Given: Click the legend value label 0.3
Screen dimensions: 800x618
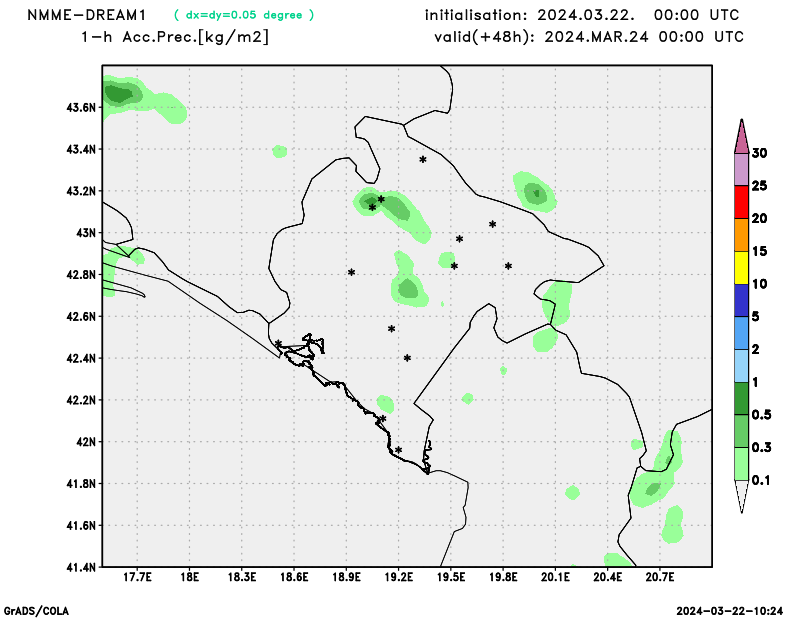Looking at the screenshot, I should pyautogui.click(x=761, y=448).
